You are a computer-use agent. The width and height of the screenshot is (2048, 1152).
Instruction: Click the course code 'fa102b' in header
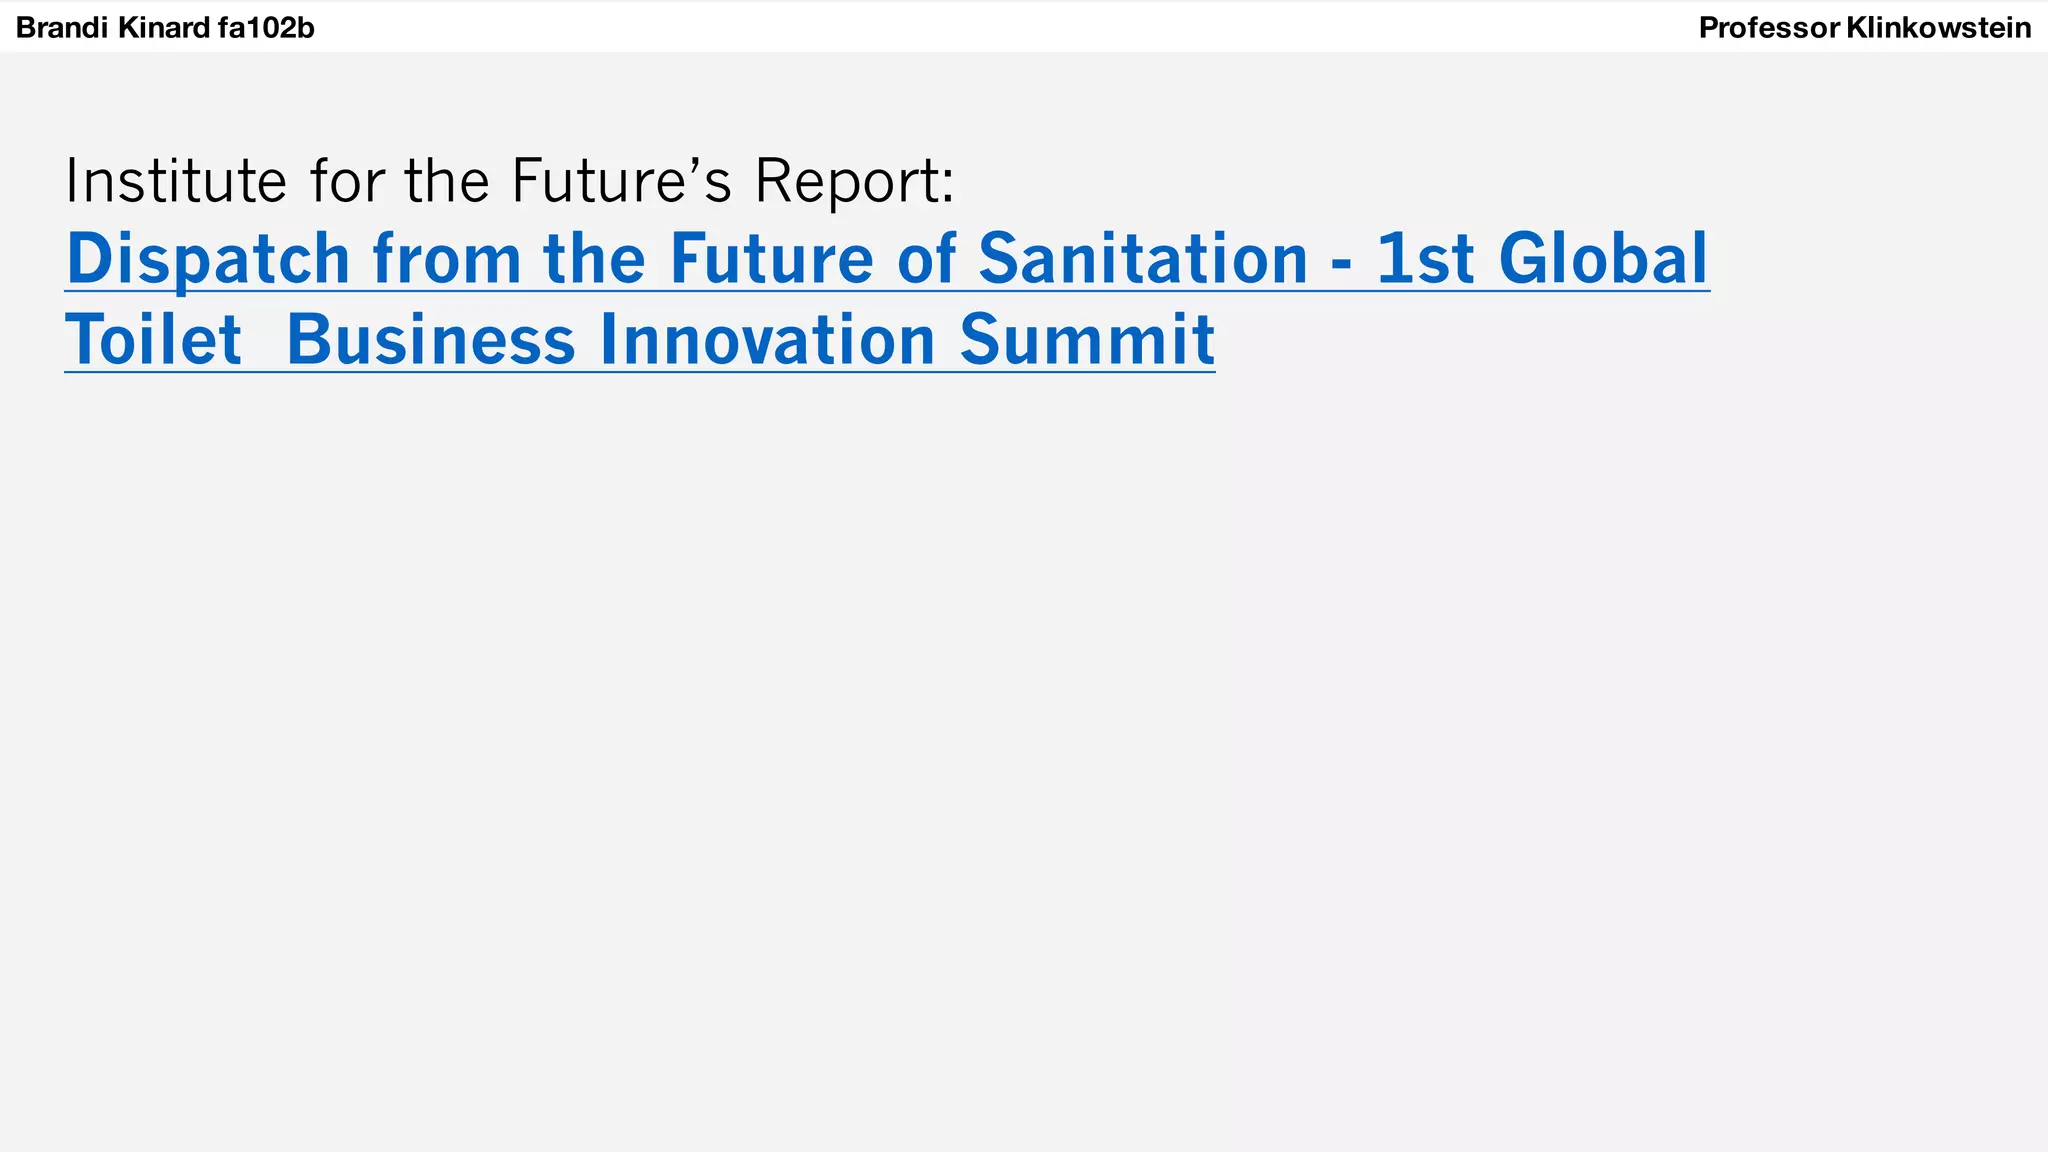pyautogui.click(x=266, y=28)
